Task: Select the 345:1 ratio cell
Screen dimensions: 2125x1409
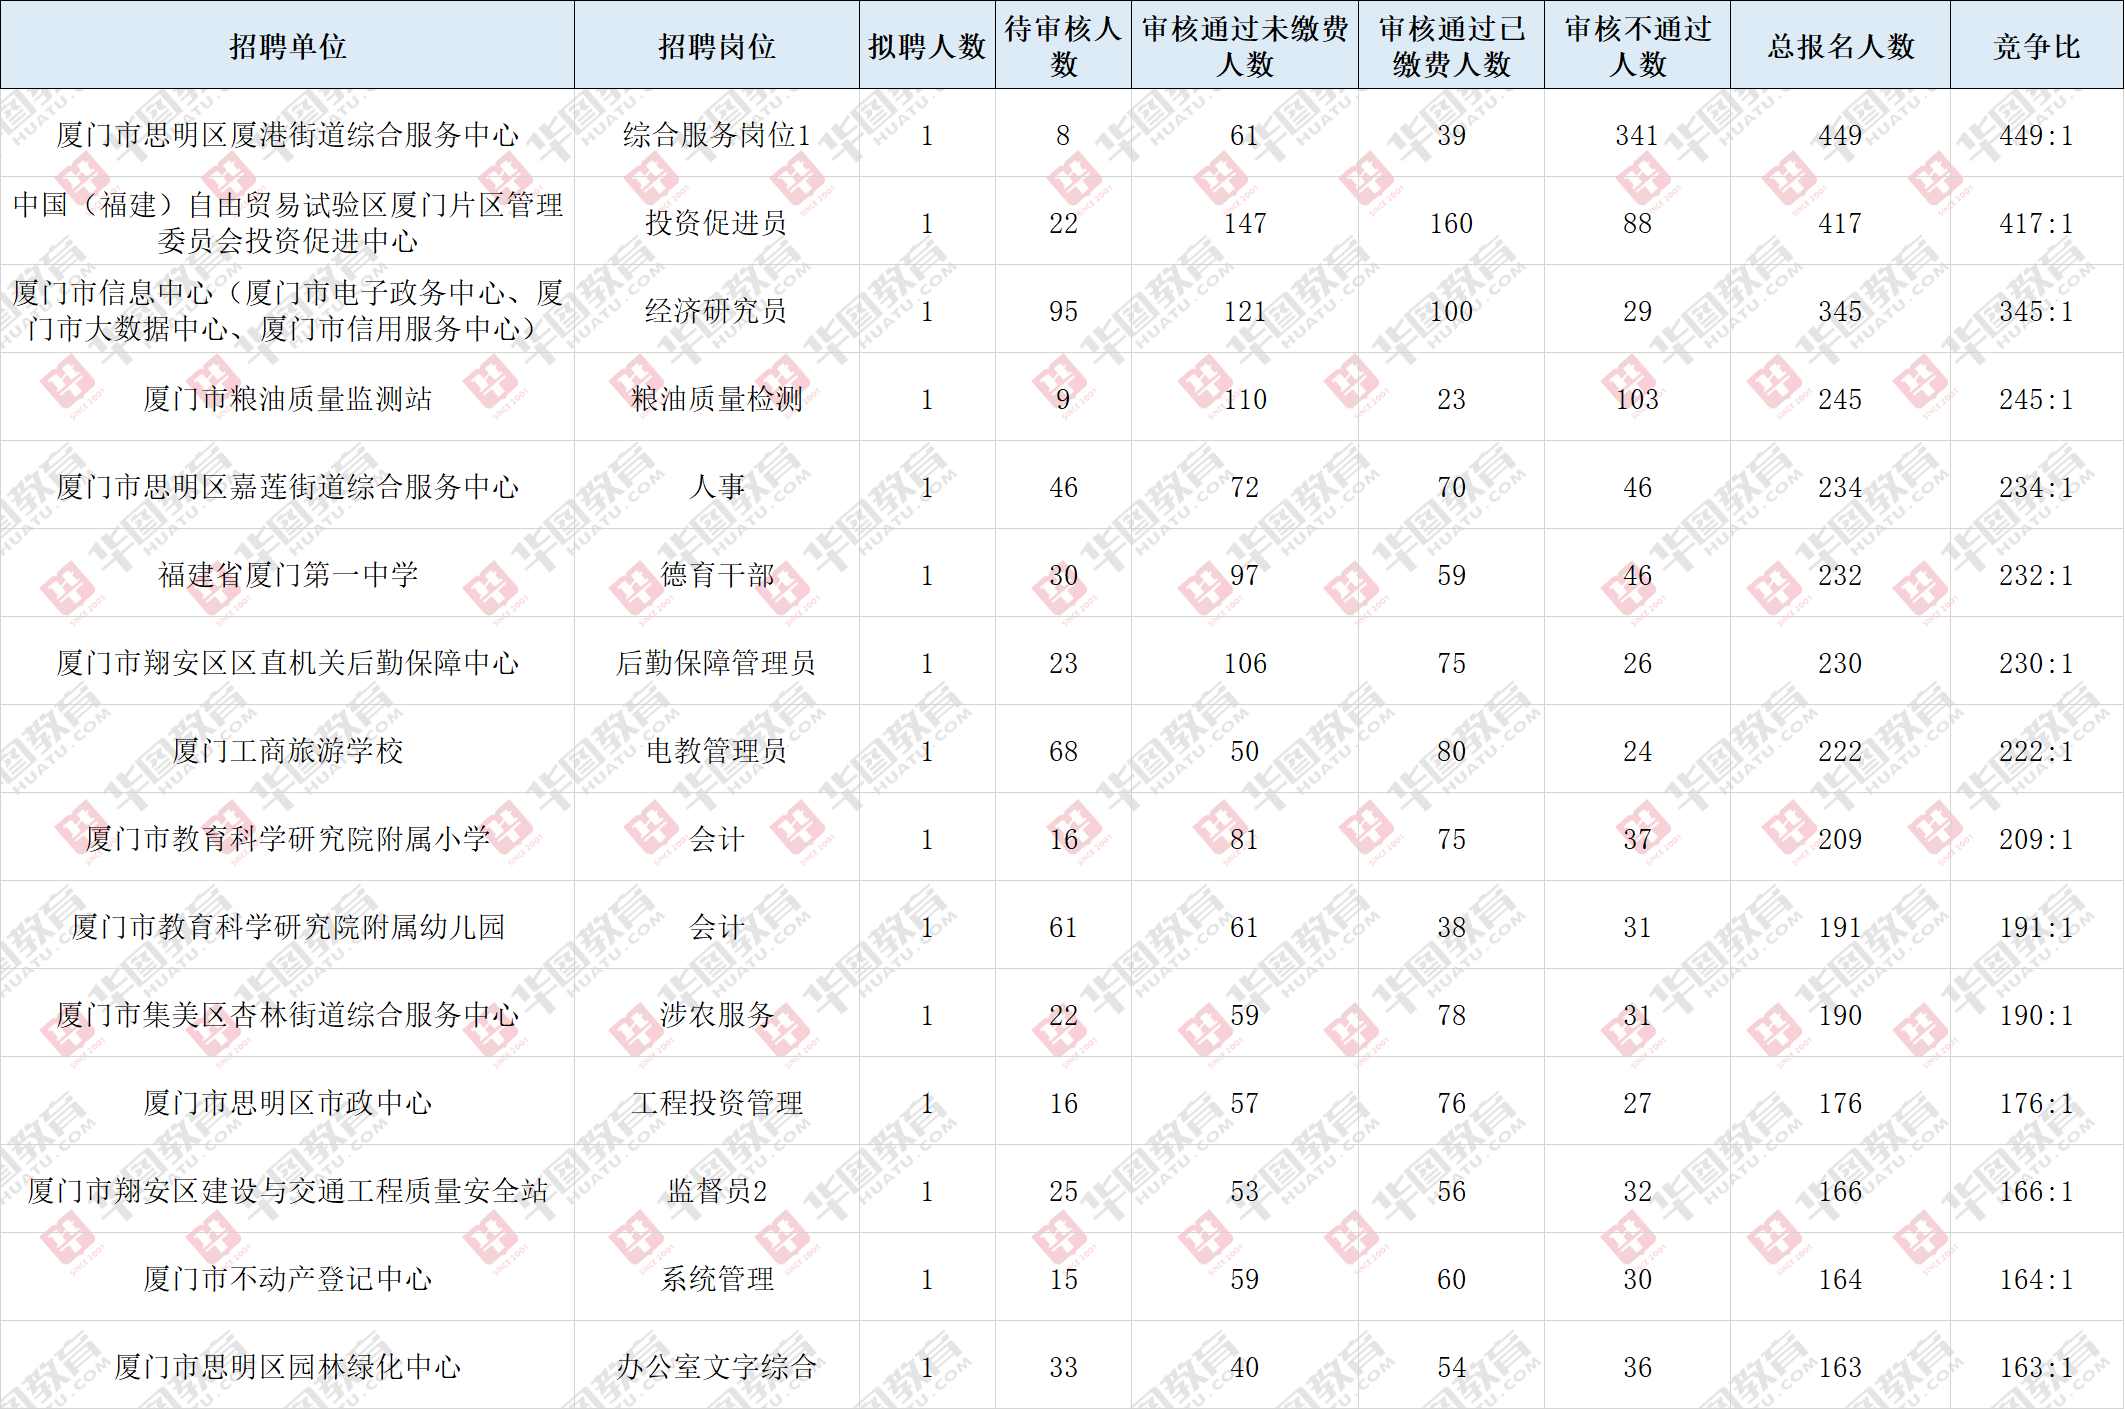Action: [x=2037, y=309]
